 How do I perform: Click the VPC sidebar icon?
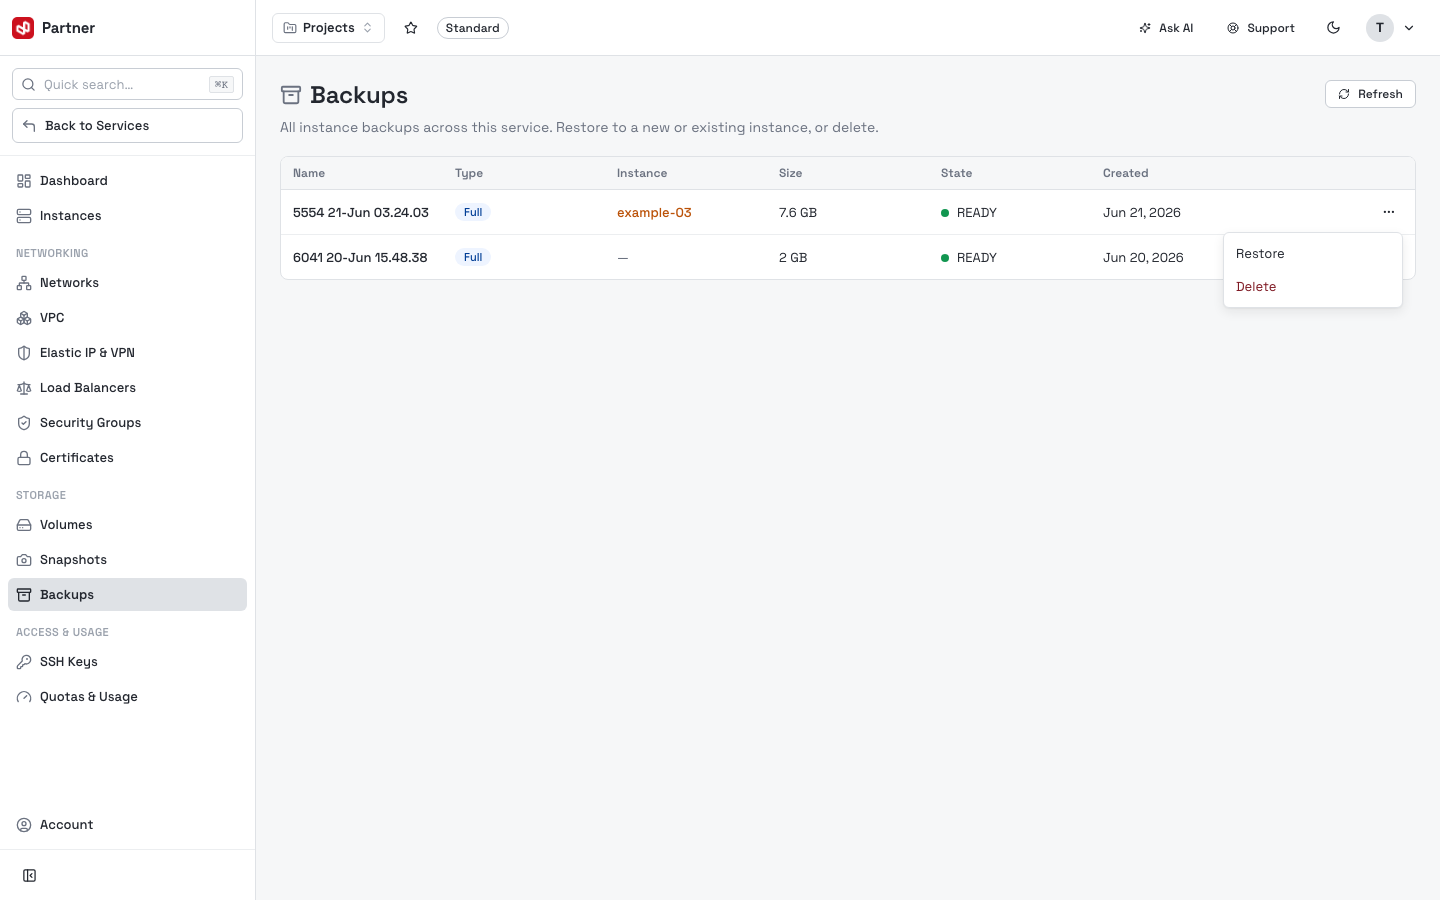point(24,318)
